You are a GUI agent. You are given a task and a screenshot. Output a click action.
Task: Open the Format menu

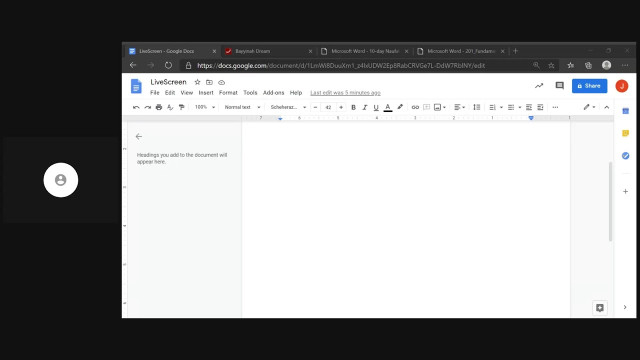click(228, 93)
